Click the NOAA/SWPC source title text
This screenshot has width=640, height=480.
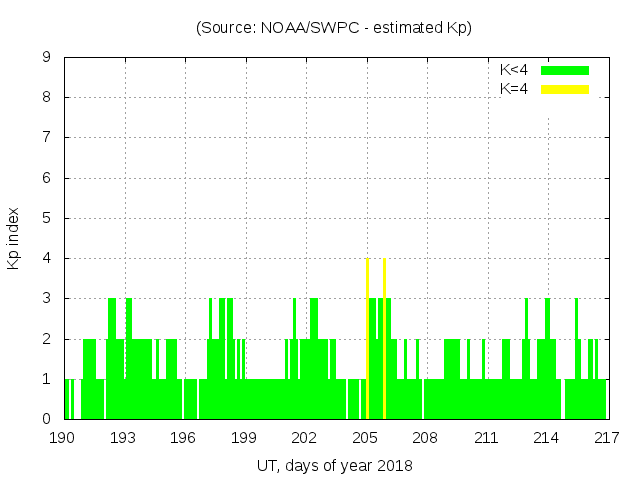pyautogui.click(x=334, y=28)
